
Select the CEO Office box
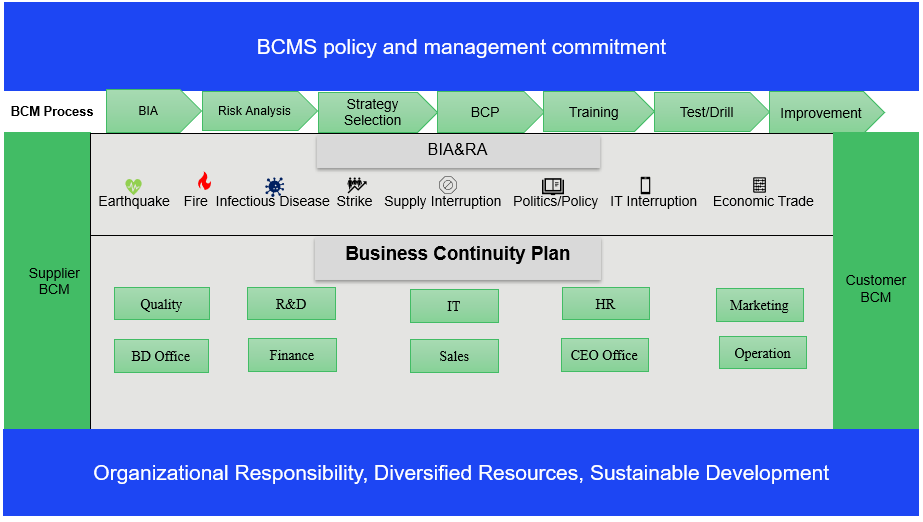604,355
